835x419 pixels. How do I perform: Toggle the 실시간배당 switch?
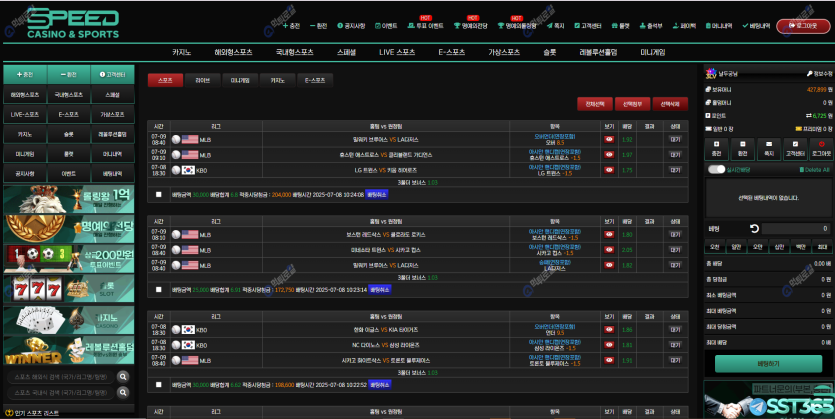716,169
